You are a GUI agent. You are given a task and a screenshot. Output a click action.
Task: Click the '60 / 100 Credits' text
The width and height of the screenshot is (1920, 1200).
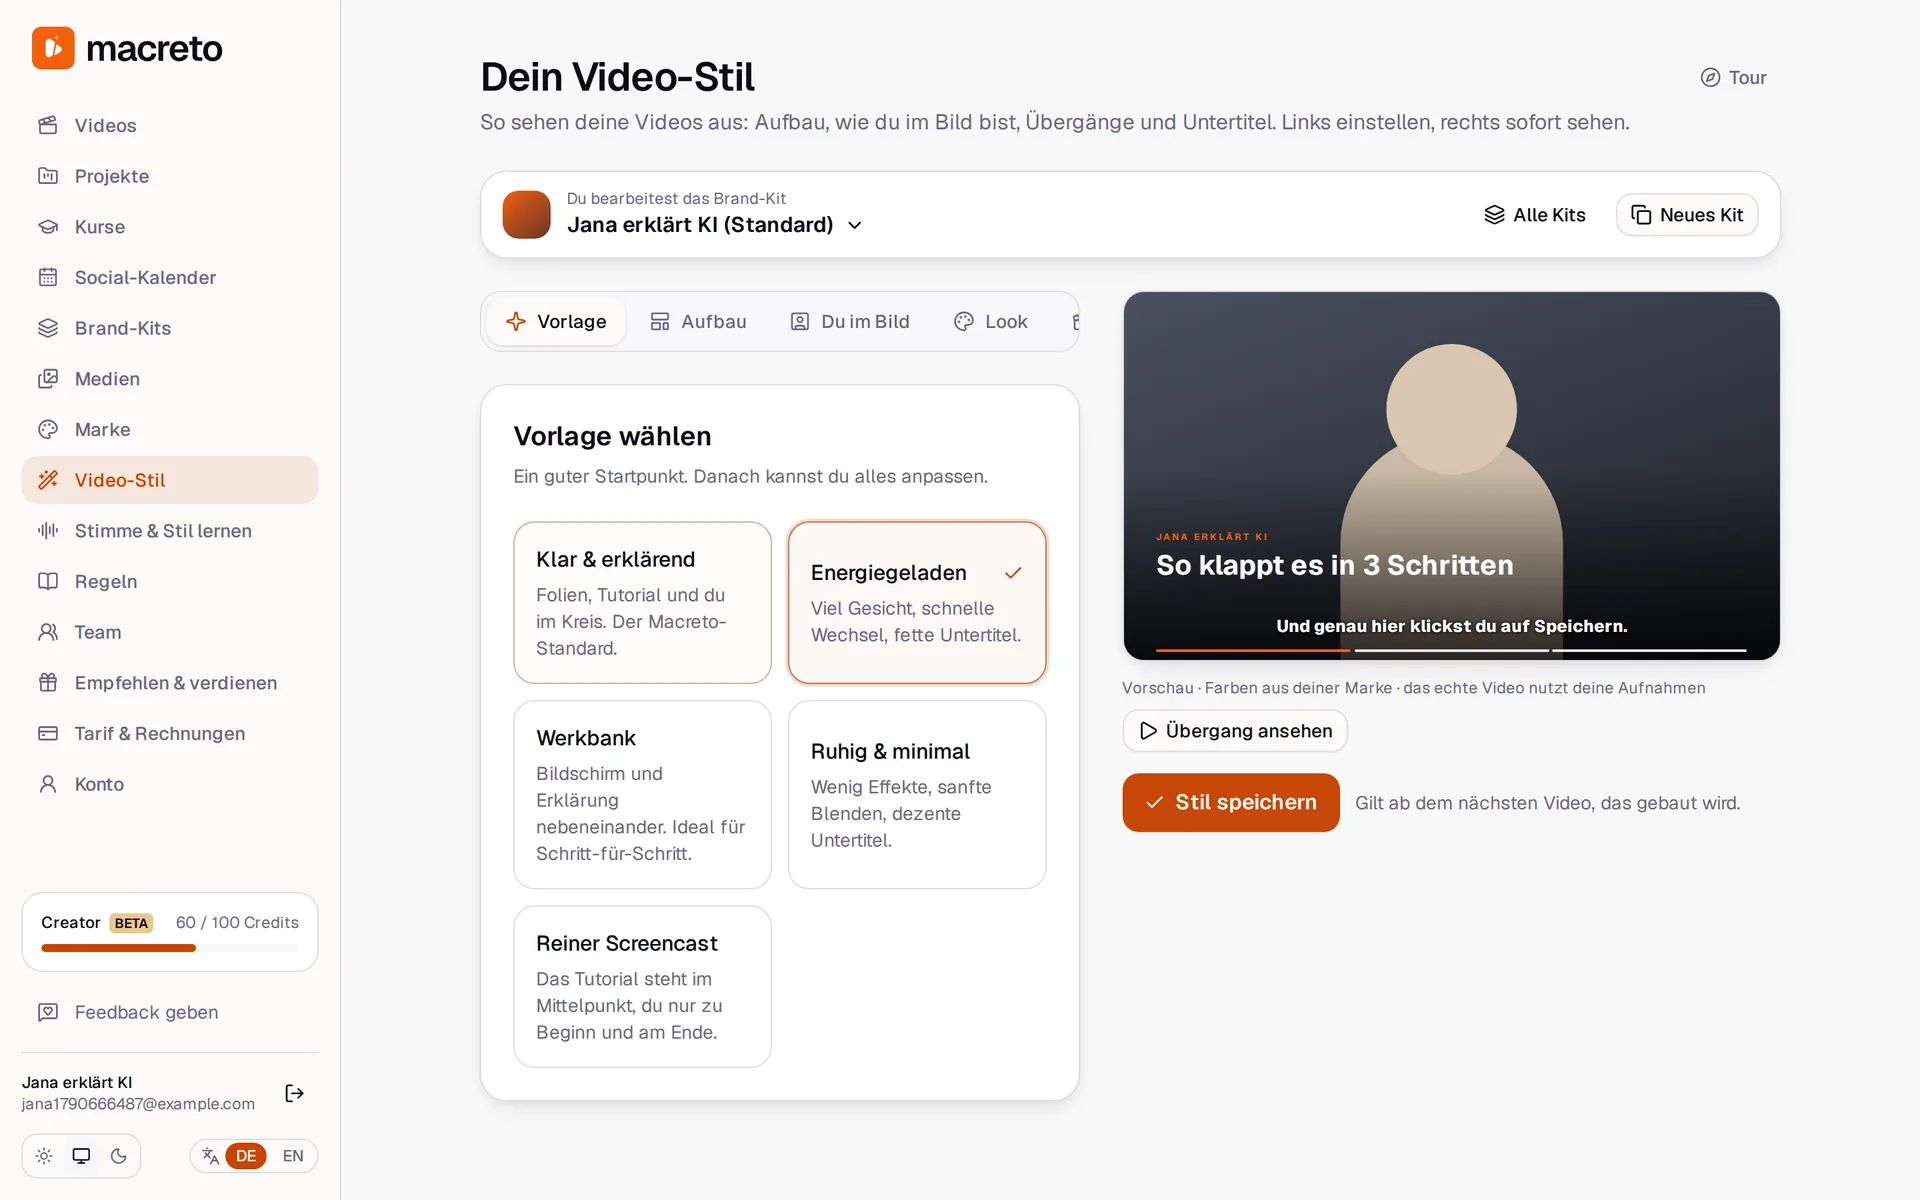tap(237, 922)
